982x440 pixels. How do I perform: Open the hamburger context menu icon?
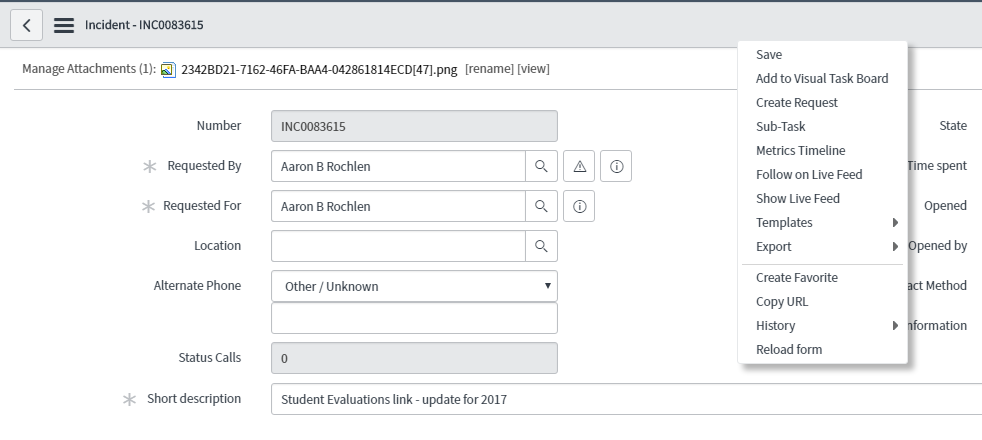64,25
